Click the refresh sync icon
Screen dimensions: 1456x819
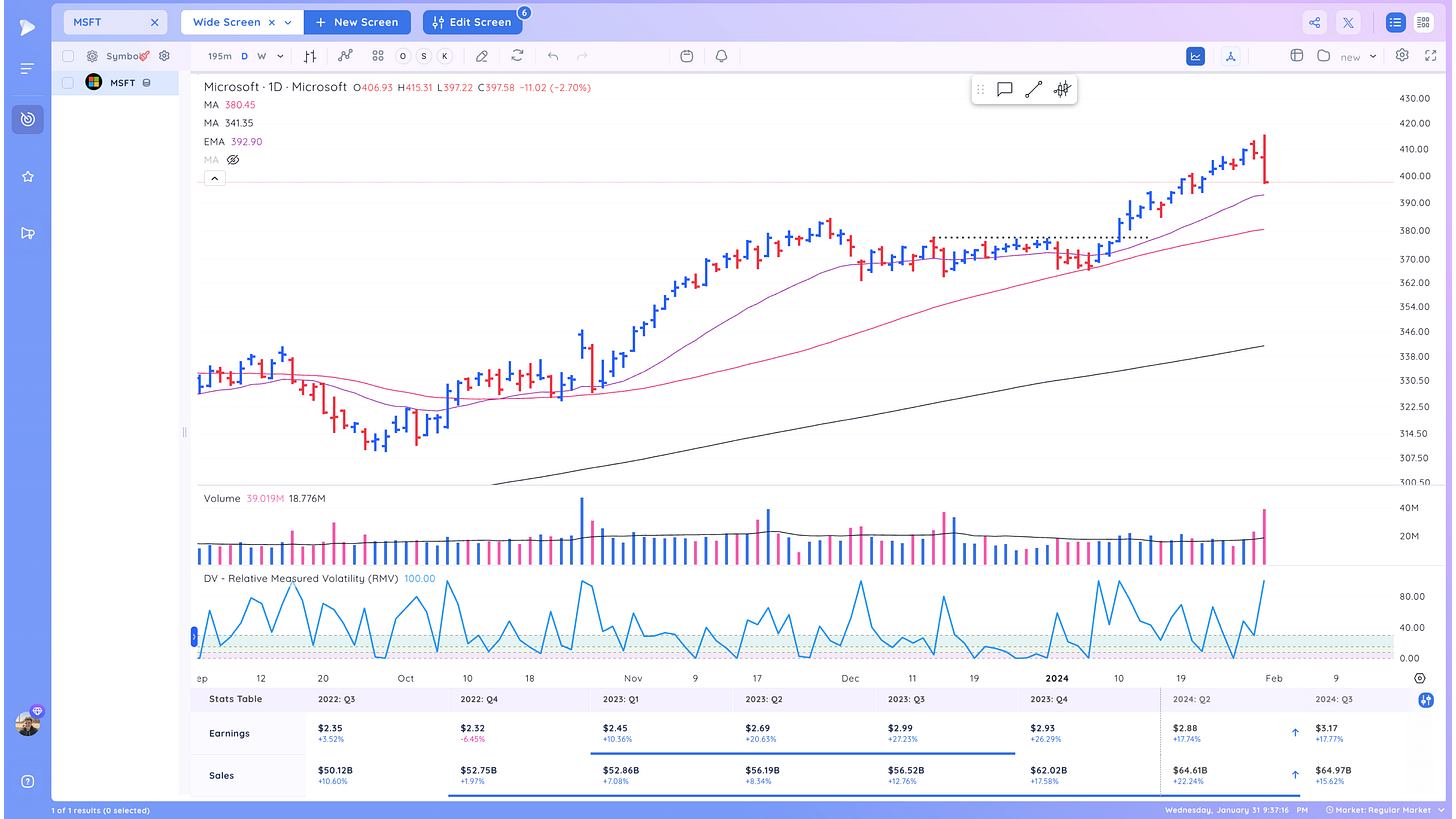[x=517, y=56]
